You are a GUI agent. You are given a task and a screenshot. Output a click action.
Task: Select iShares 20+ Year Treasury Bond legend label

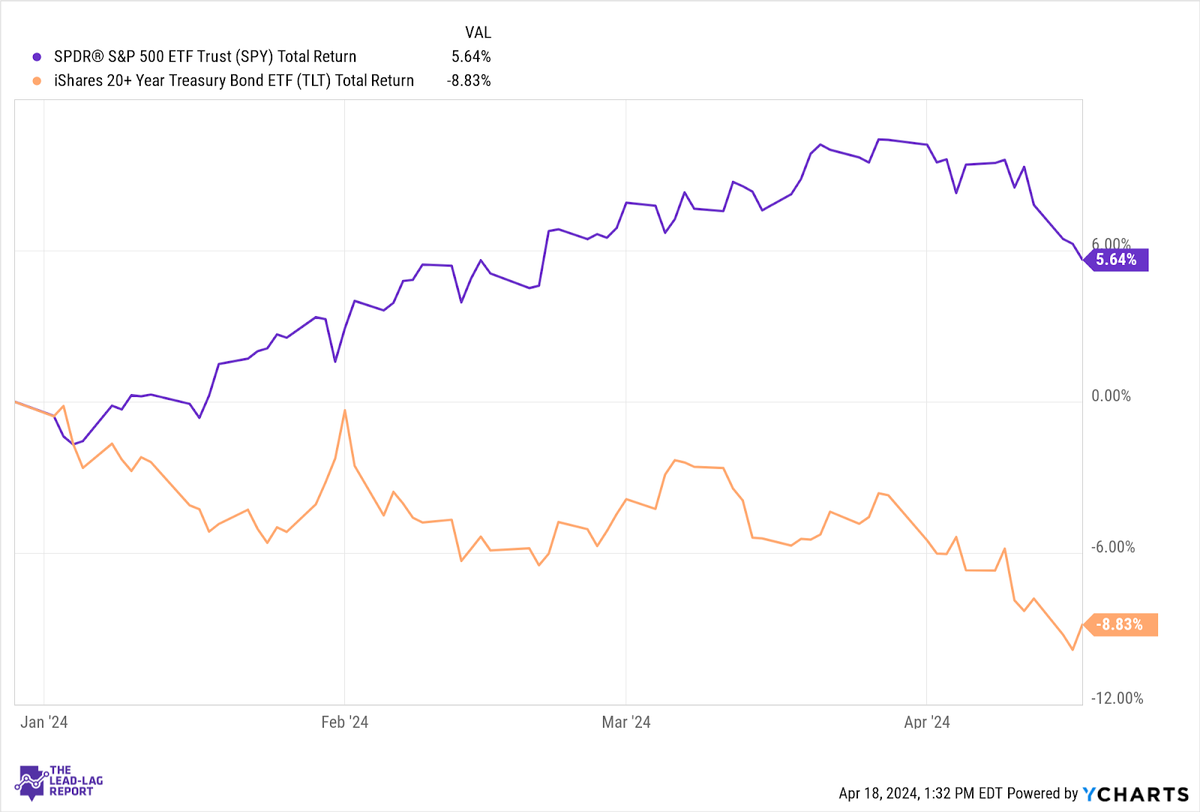pos(233,81)
